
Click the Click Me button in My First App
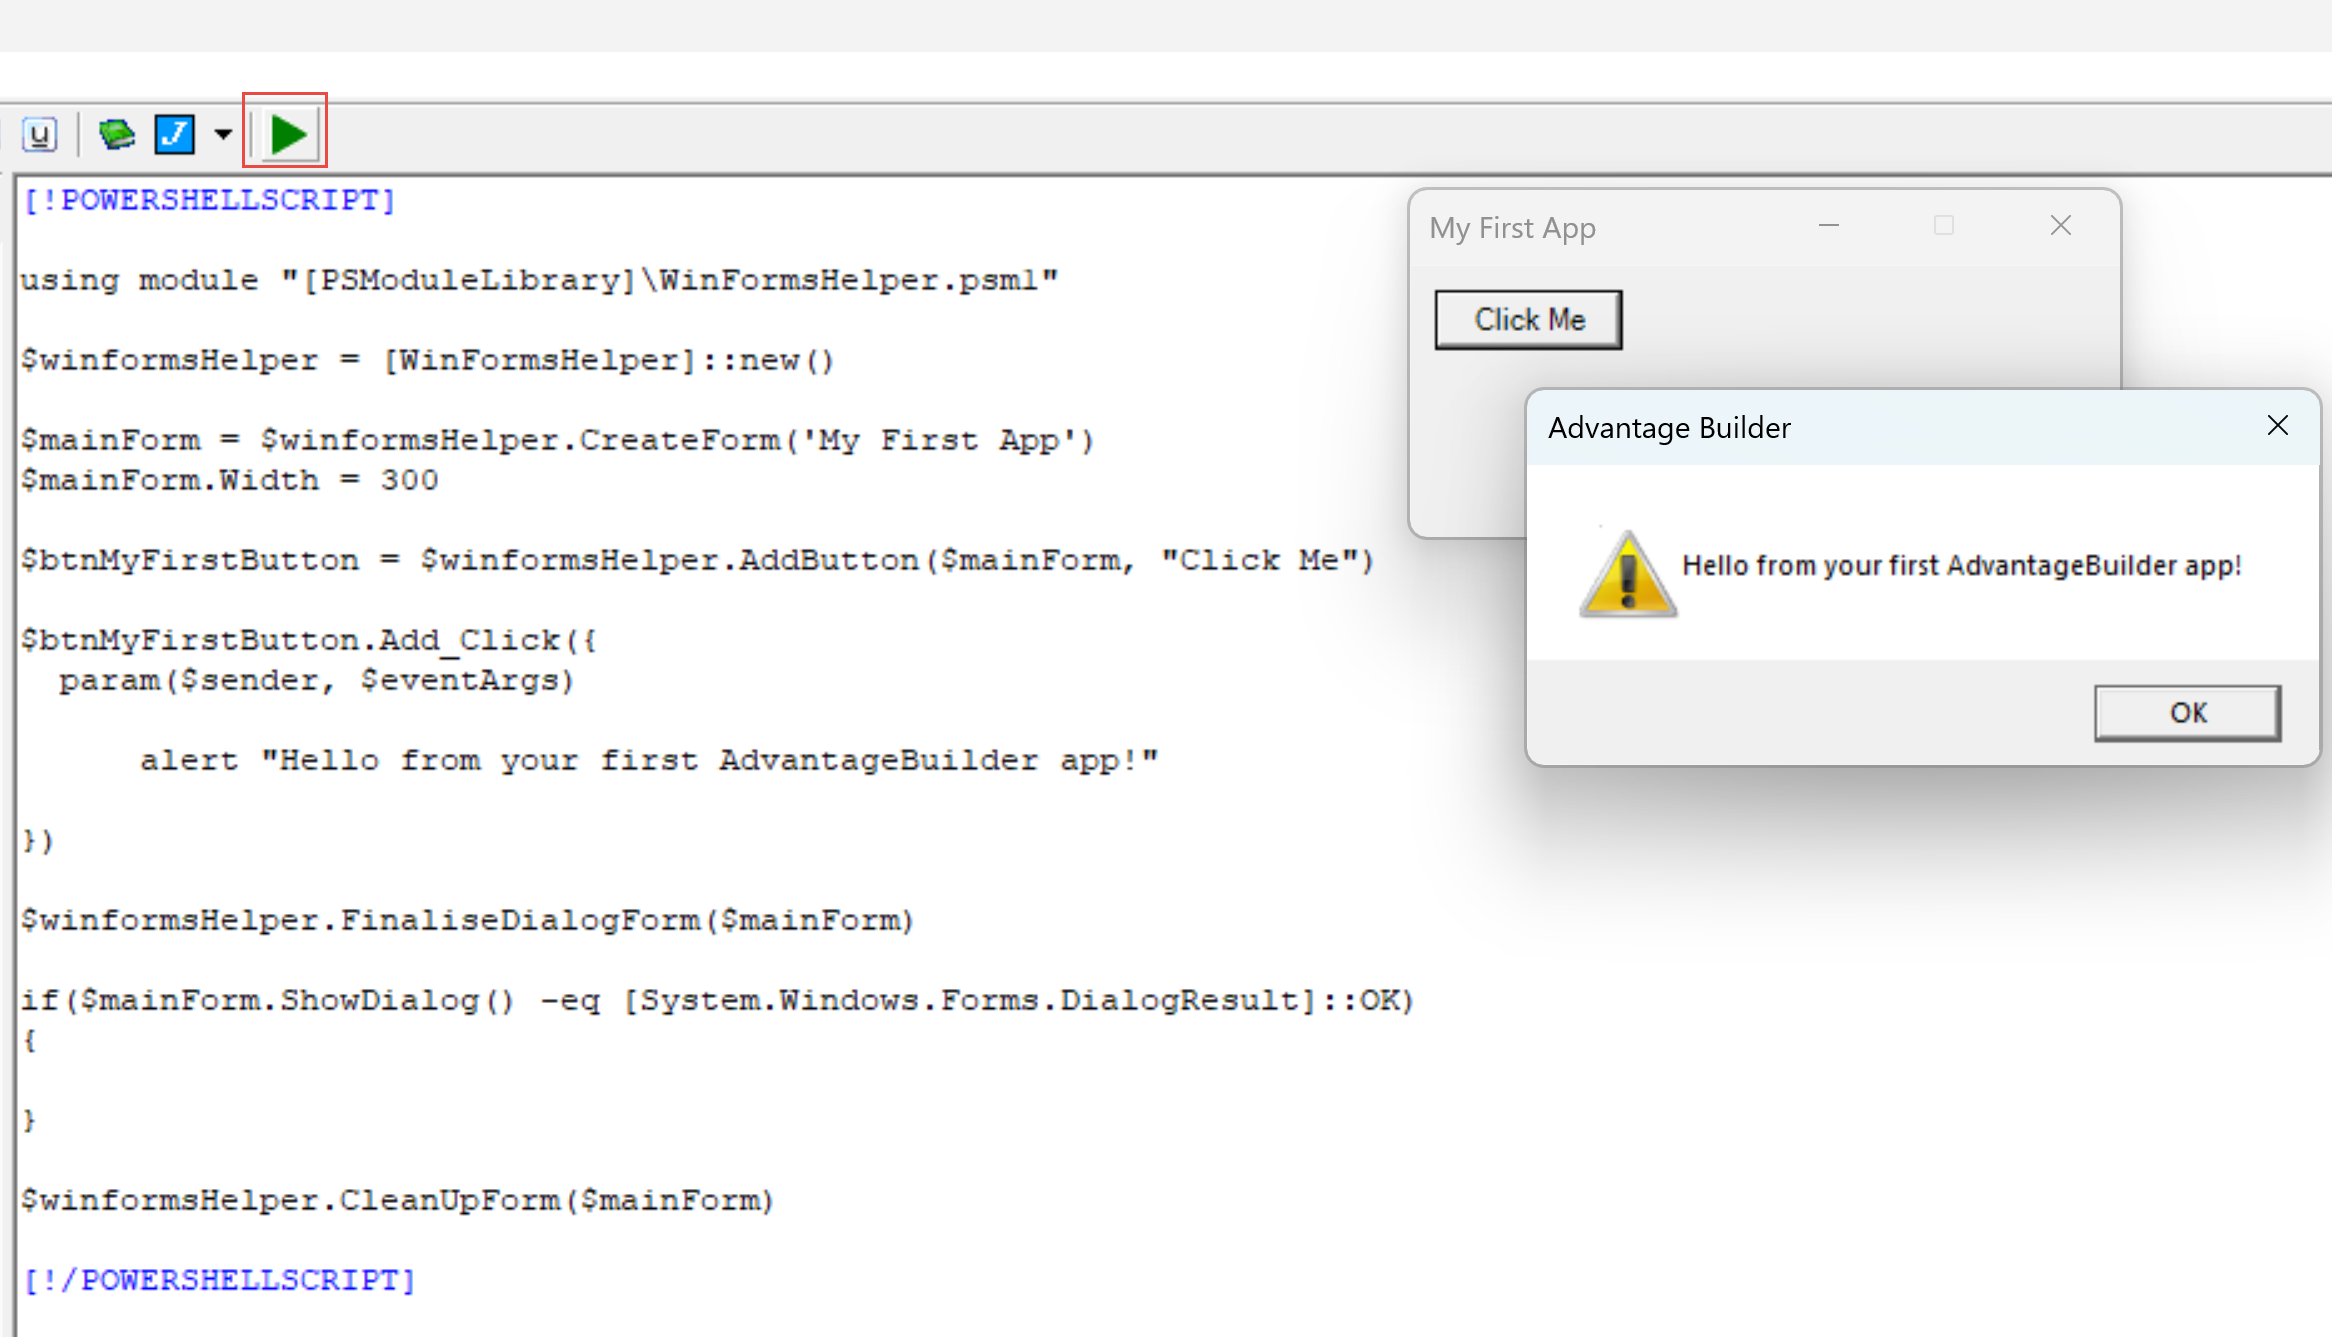[x=1528, y=320]
